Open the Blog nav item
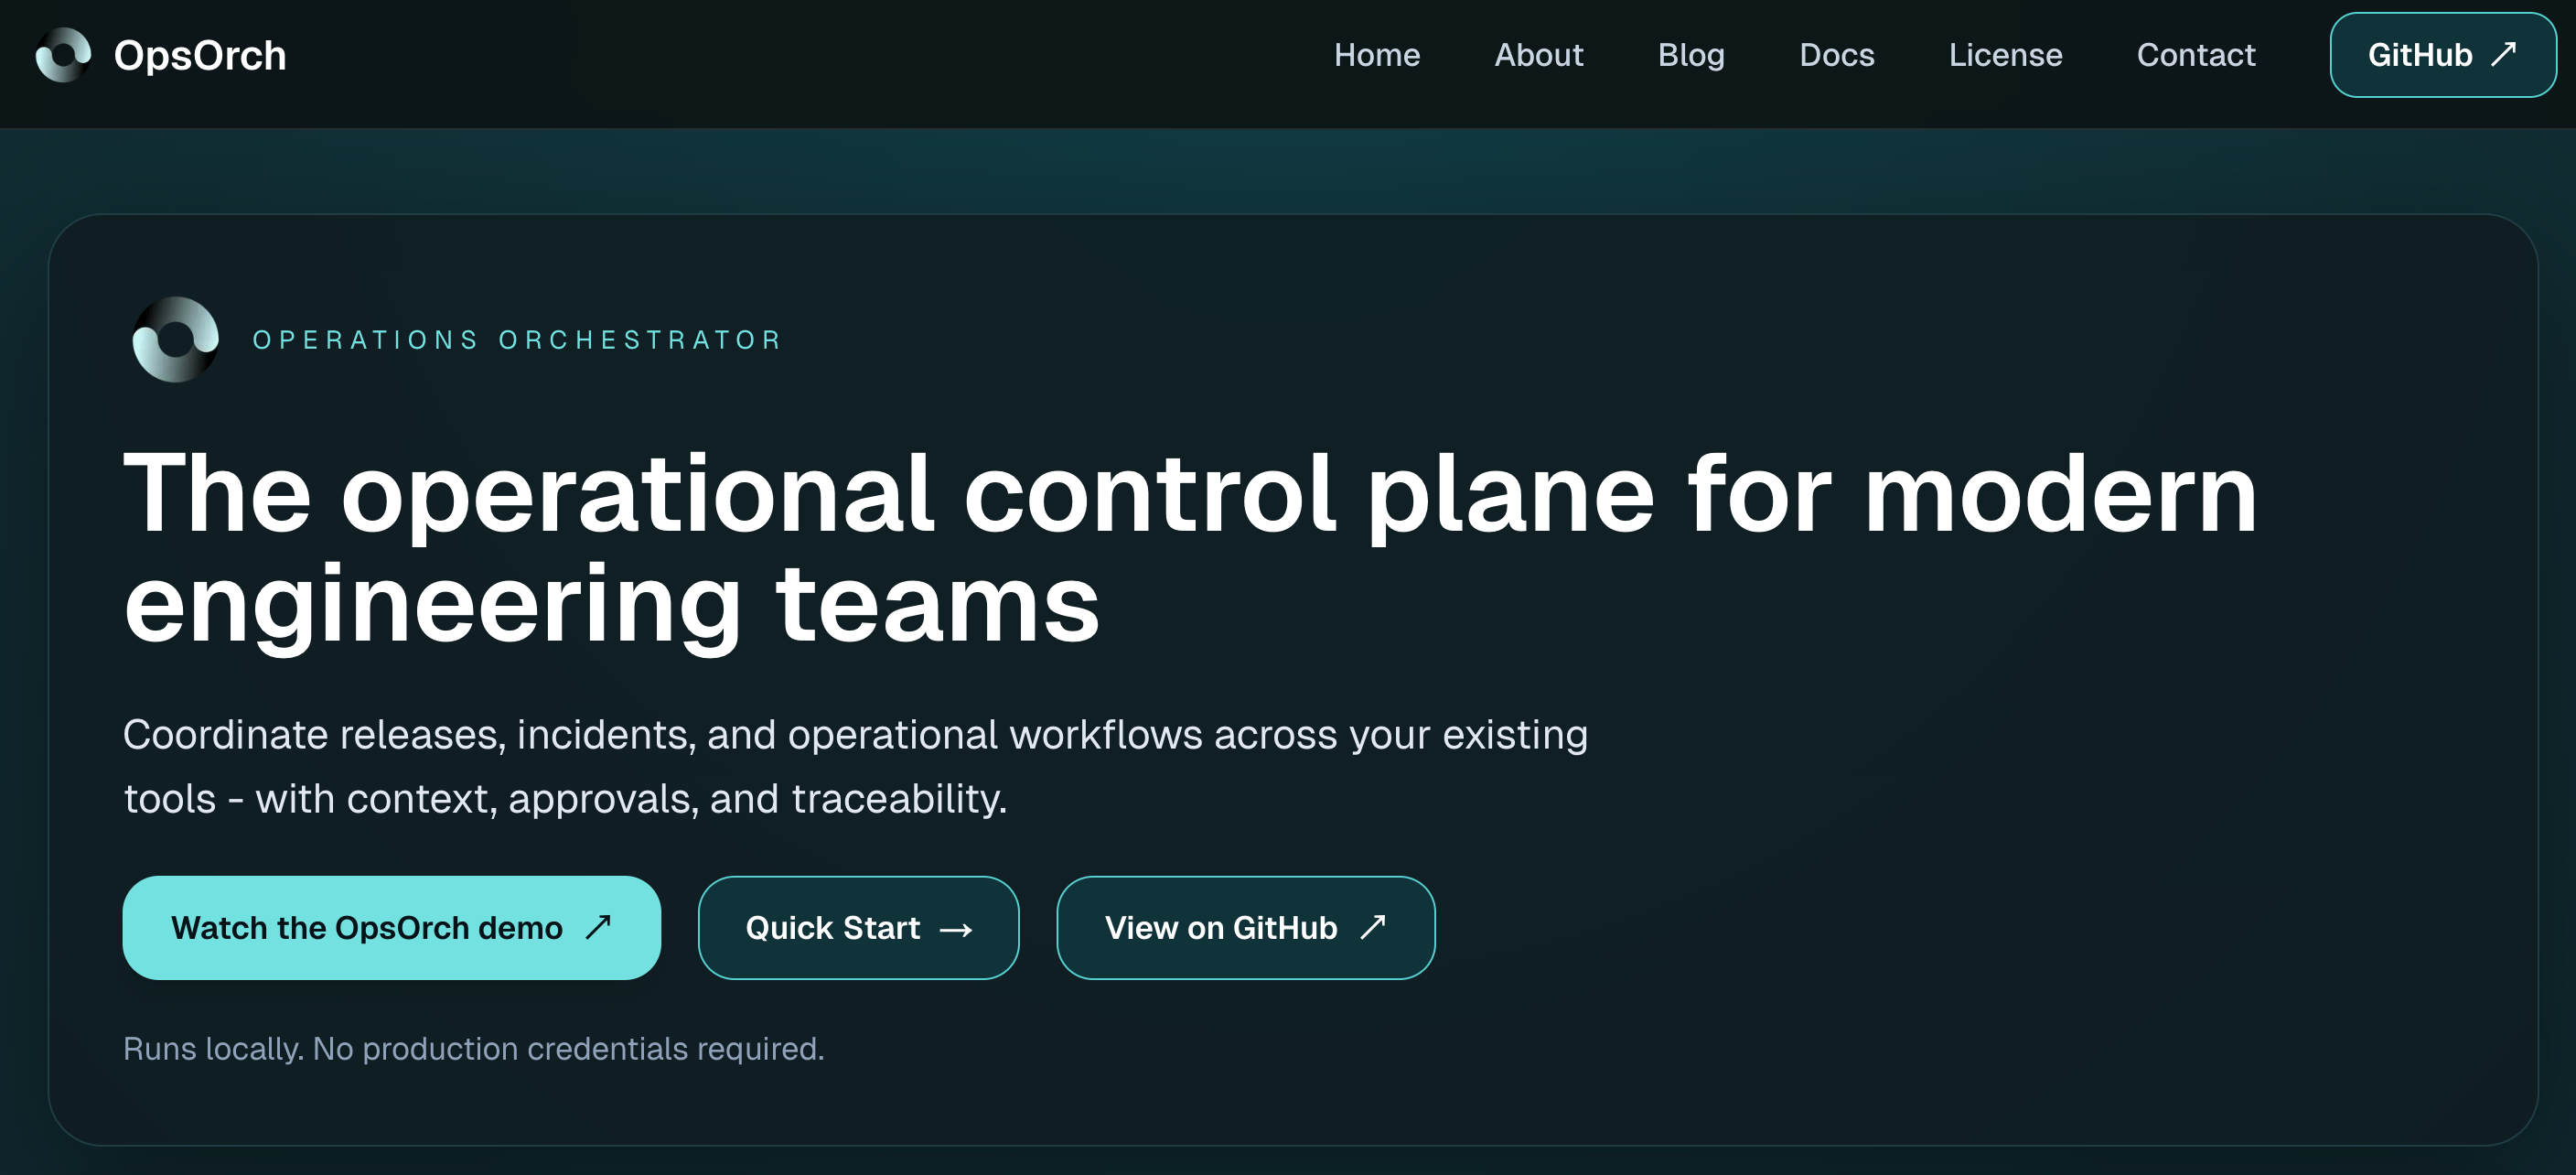The height and width of the screenshot is (1175, 2576). coord(1690,55)
